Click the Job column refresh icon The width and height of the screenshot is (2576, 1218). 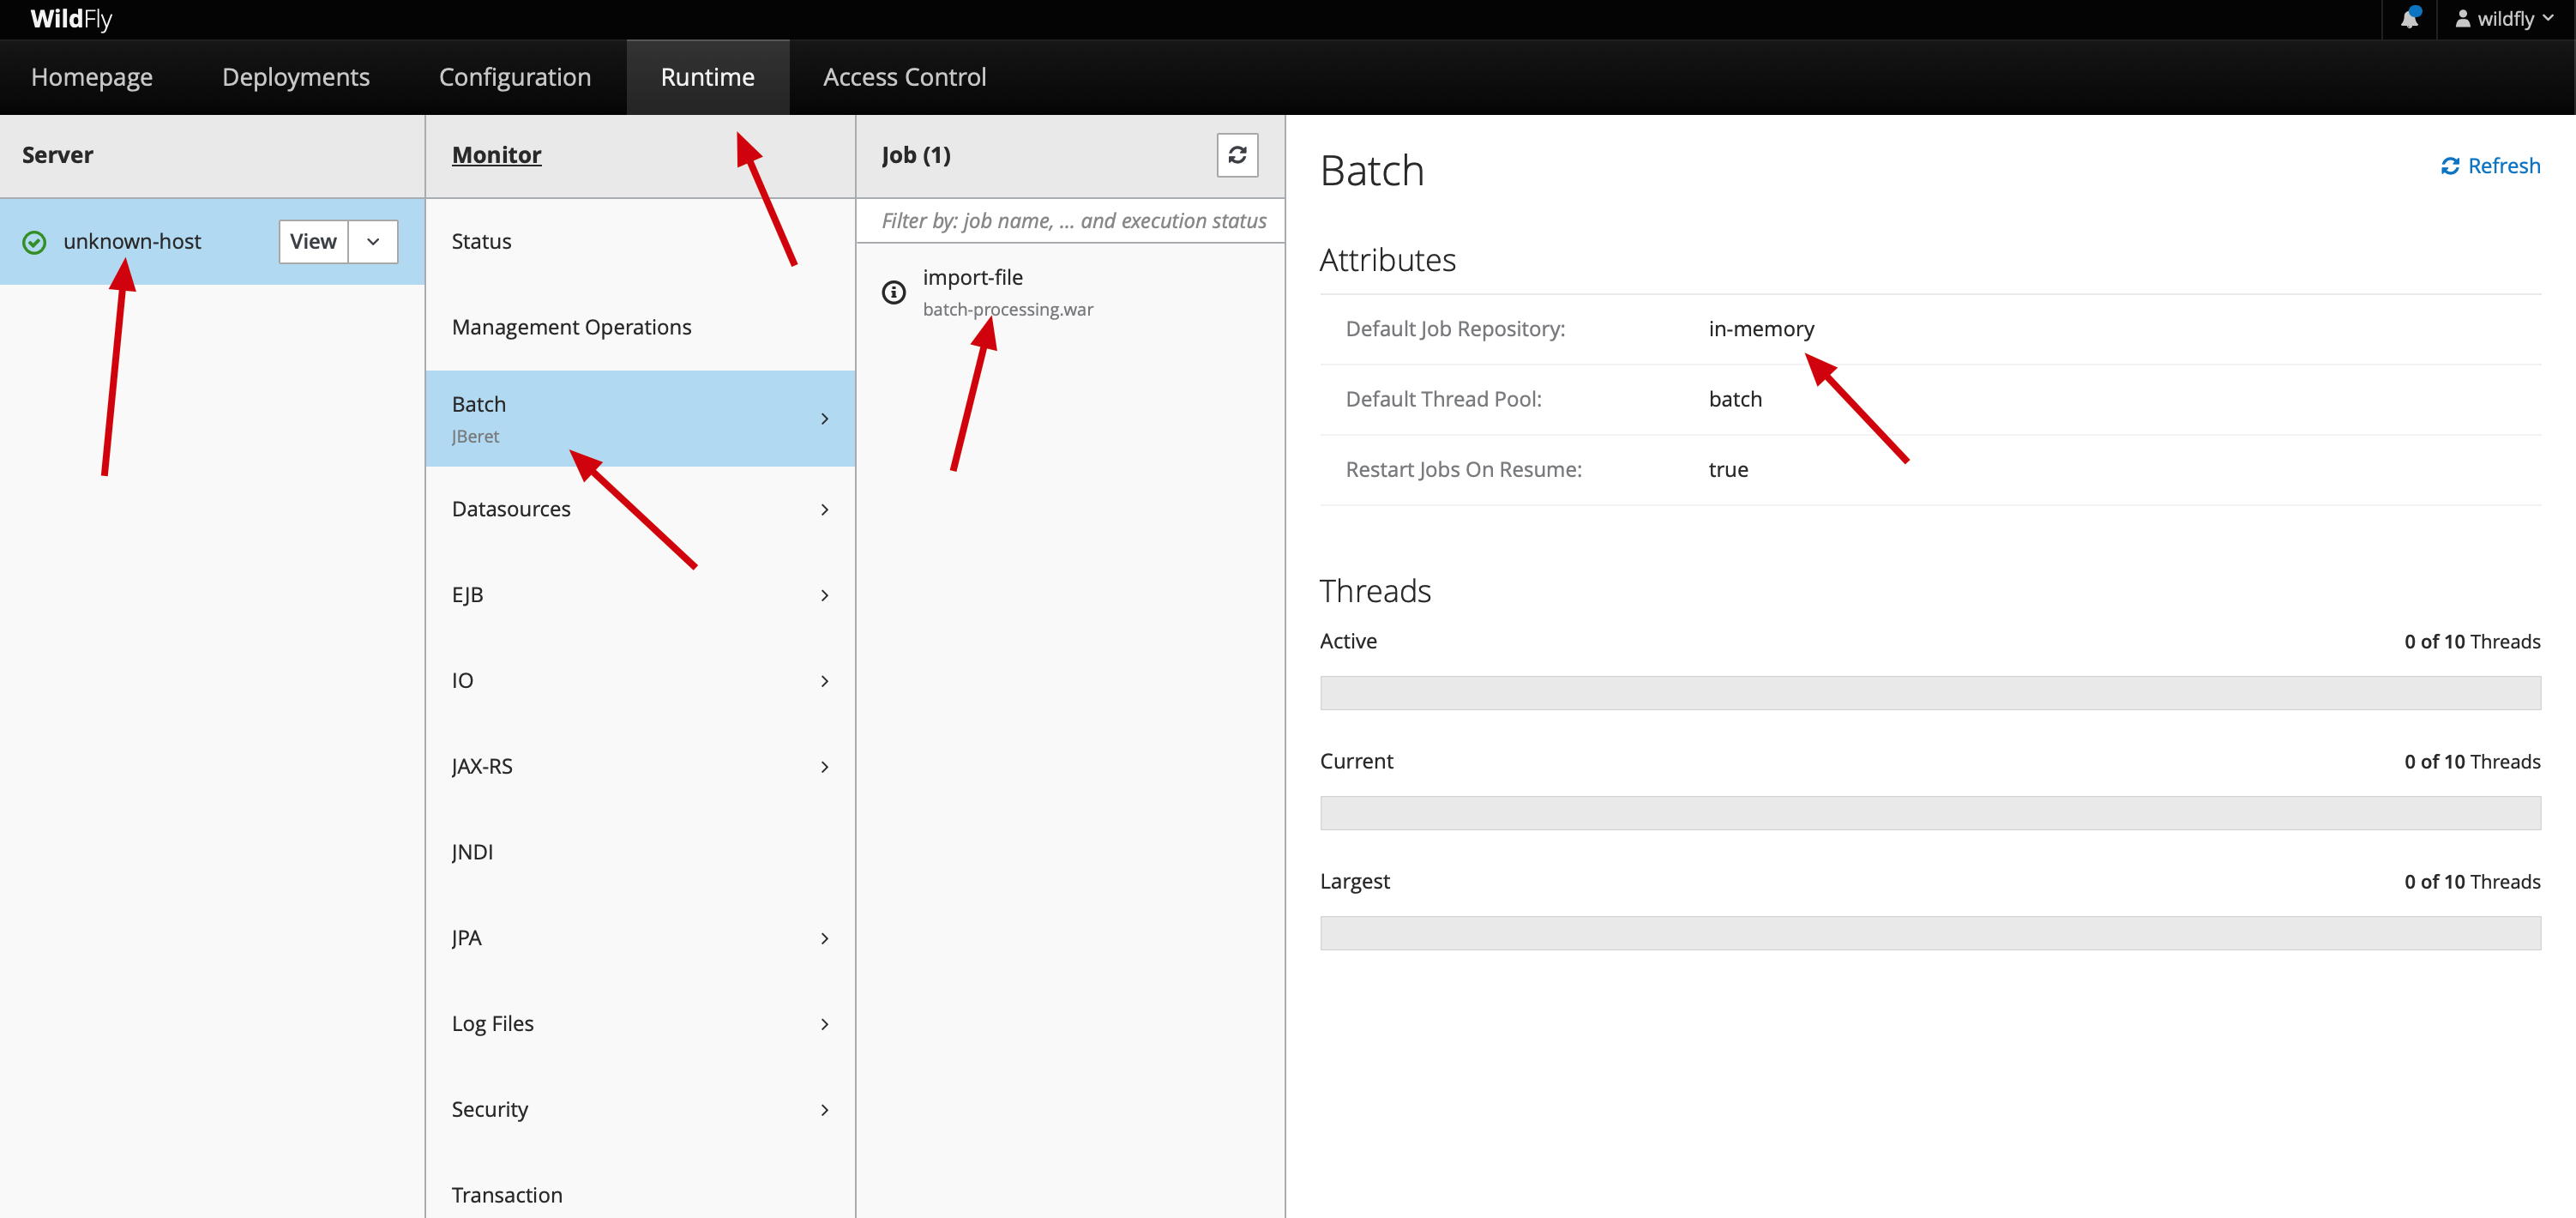point(1237,155)
